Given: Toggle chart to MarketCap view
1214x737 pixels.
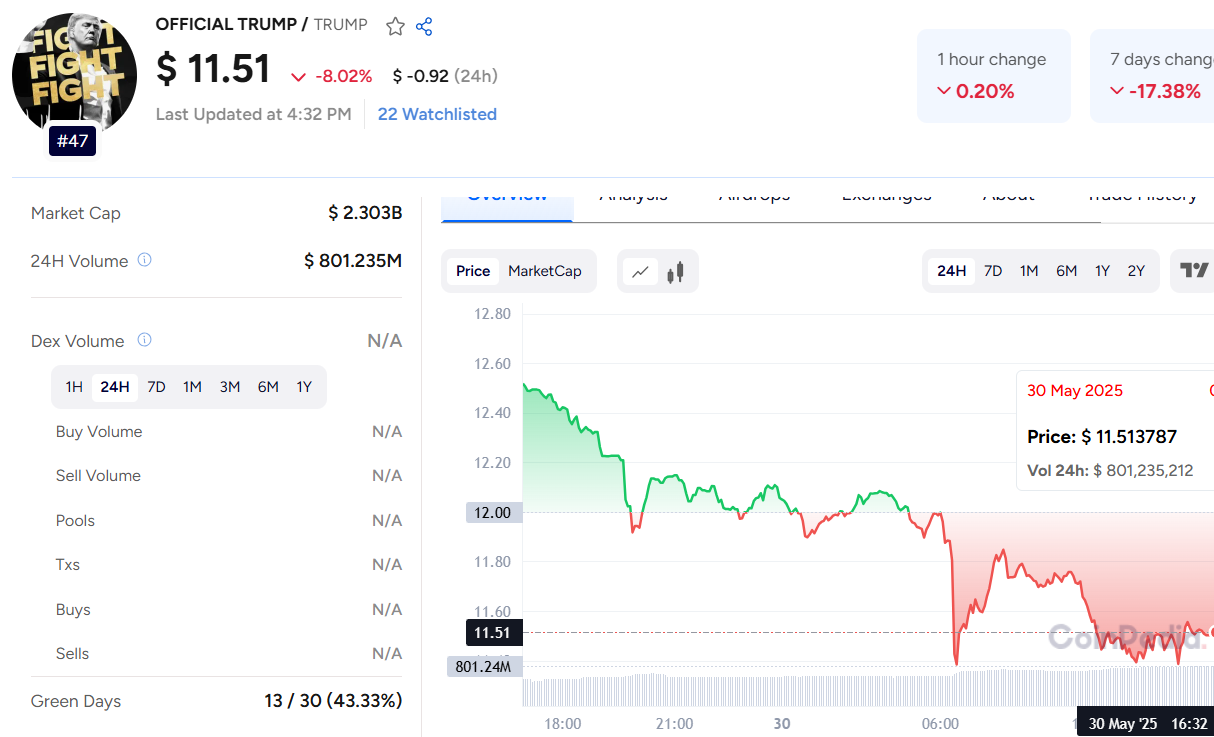Looking at the screenshot, I should [x=544, y=271].
